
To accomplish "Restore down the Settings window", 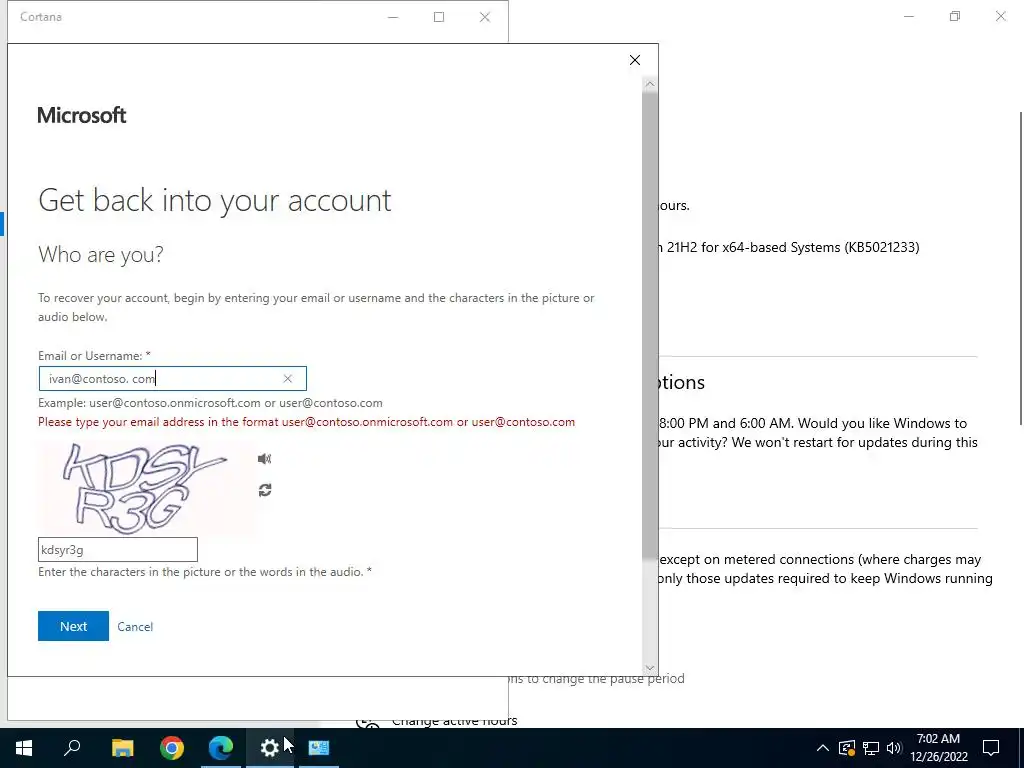I will (x=955, y=16).
